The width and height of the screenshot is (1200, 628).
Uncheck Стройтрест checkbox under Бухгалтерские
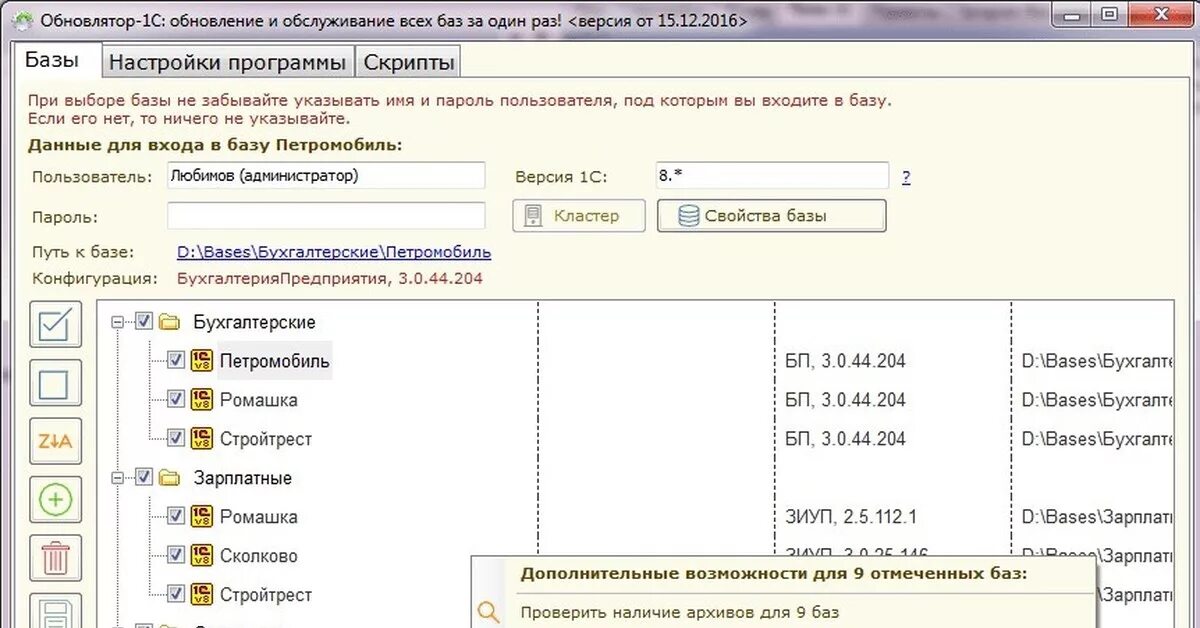[175, 438]
